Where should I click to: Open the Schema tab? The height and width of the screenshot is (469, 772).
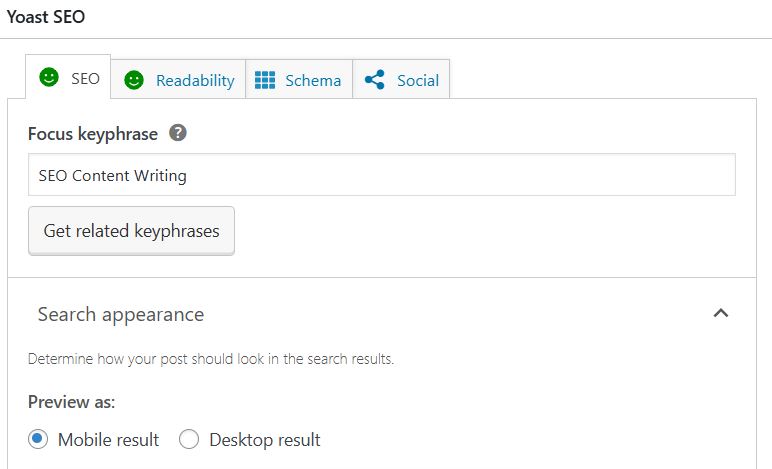[299, 79]
